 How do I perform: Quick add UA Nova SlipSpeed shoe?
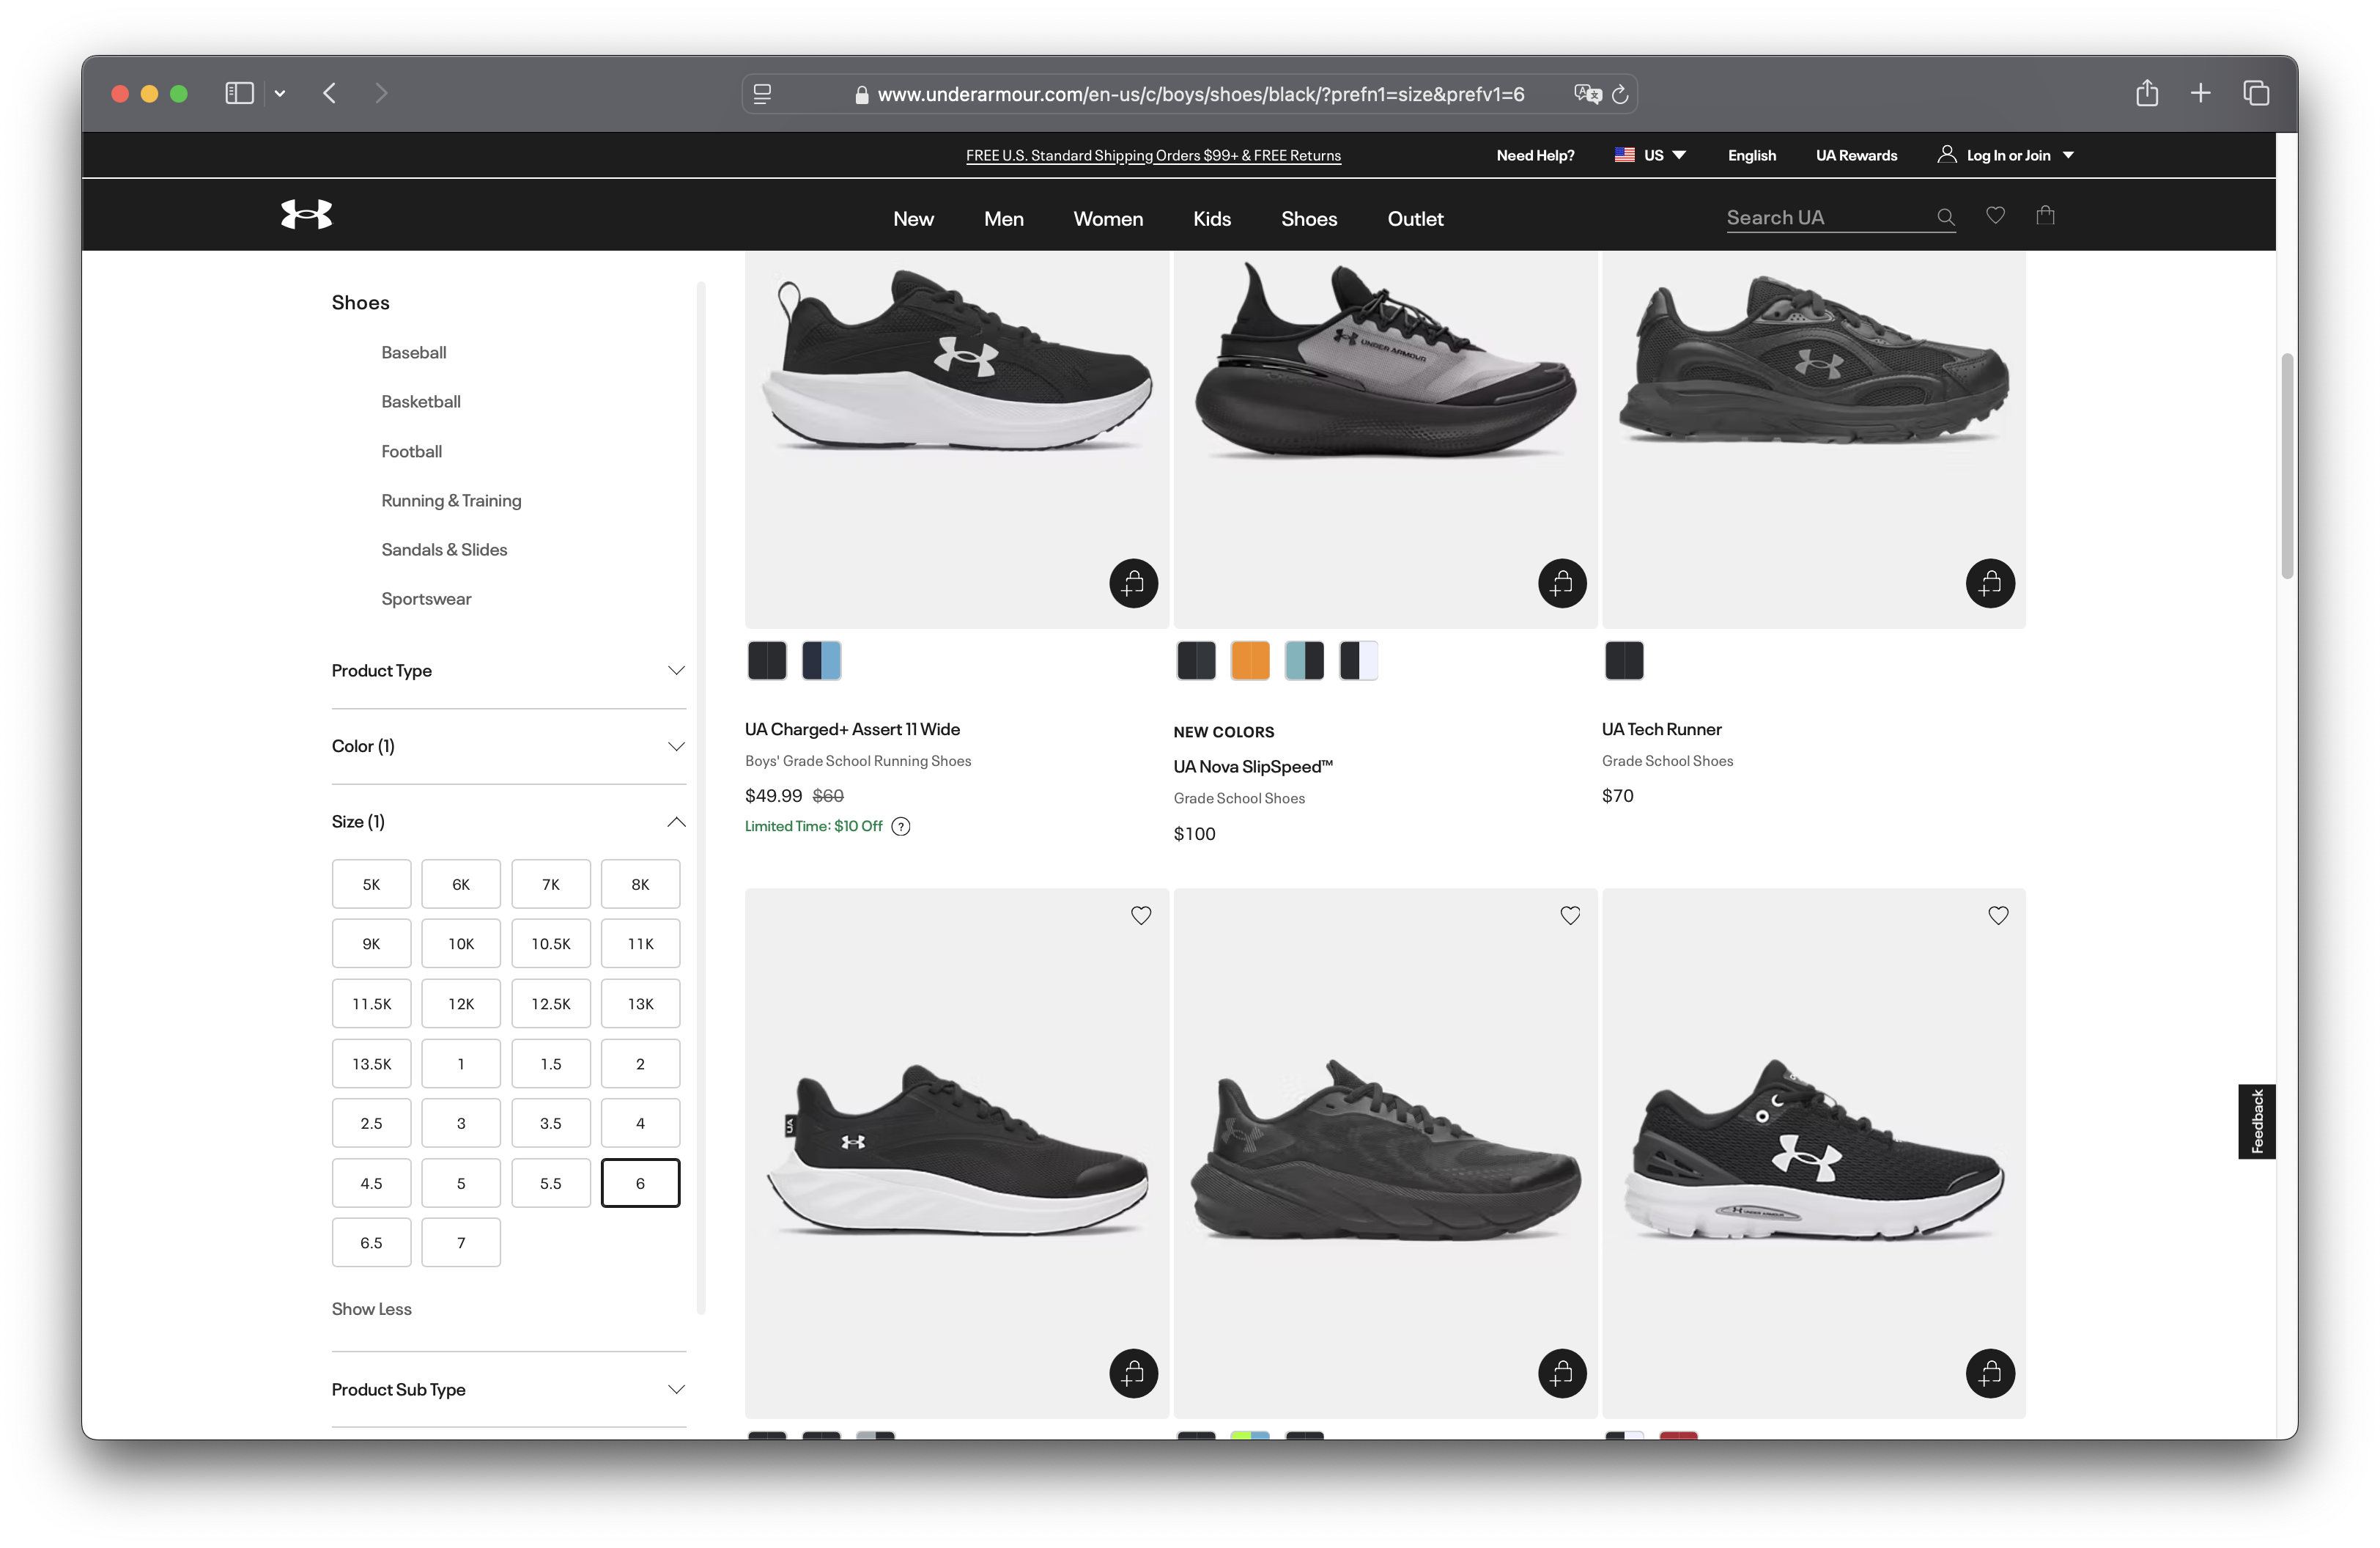pos(1562,583)
